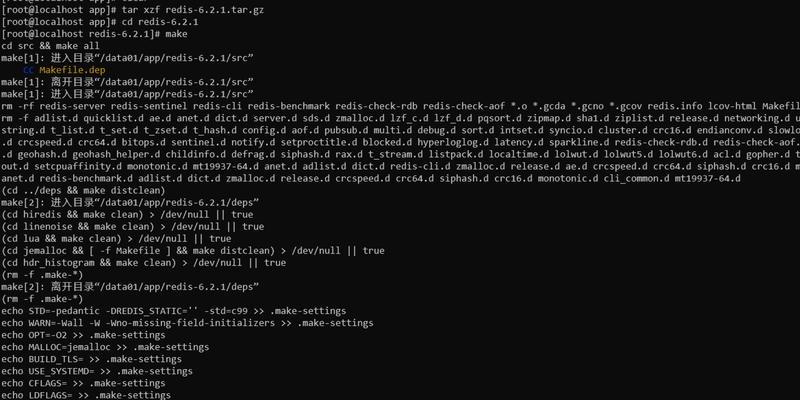The height and width of the screenshot is (400, 800).
Task: Click the 'rm -rf redis-server redis-sentinel' line
Action: pyautogui.click(x=400, y=106)
